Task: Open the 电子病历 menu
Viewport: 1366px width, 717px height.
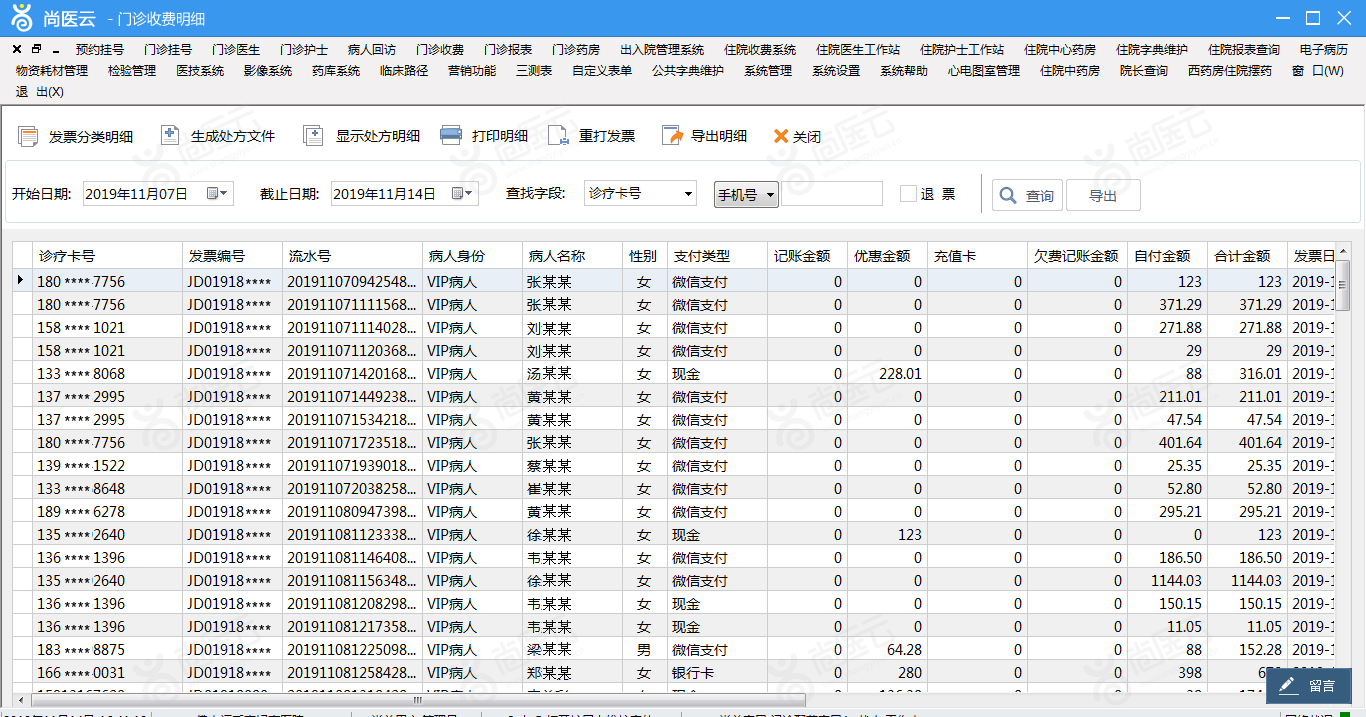Action: 1324,49
